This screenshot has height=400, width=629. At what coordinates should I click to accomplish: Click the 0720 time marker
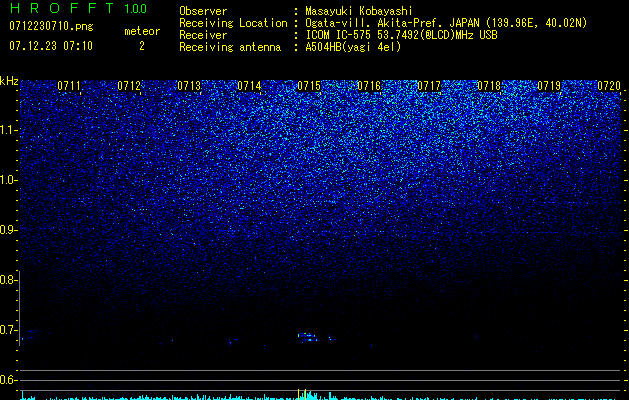(x=609, y=86)
